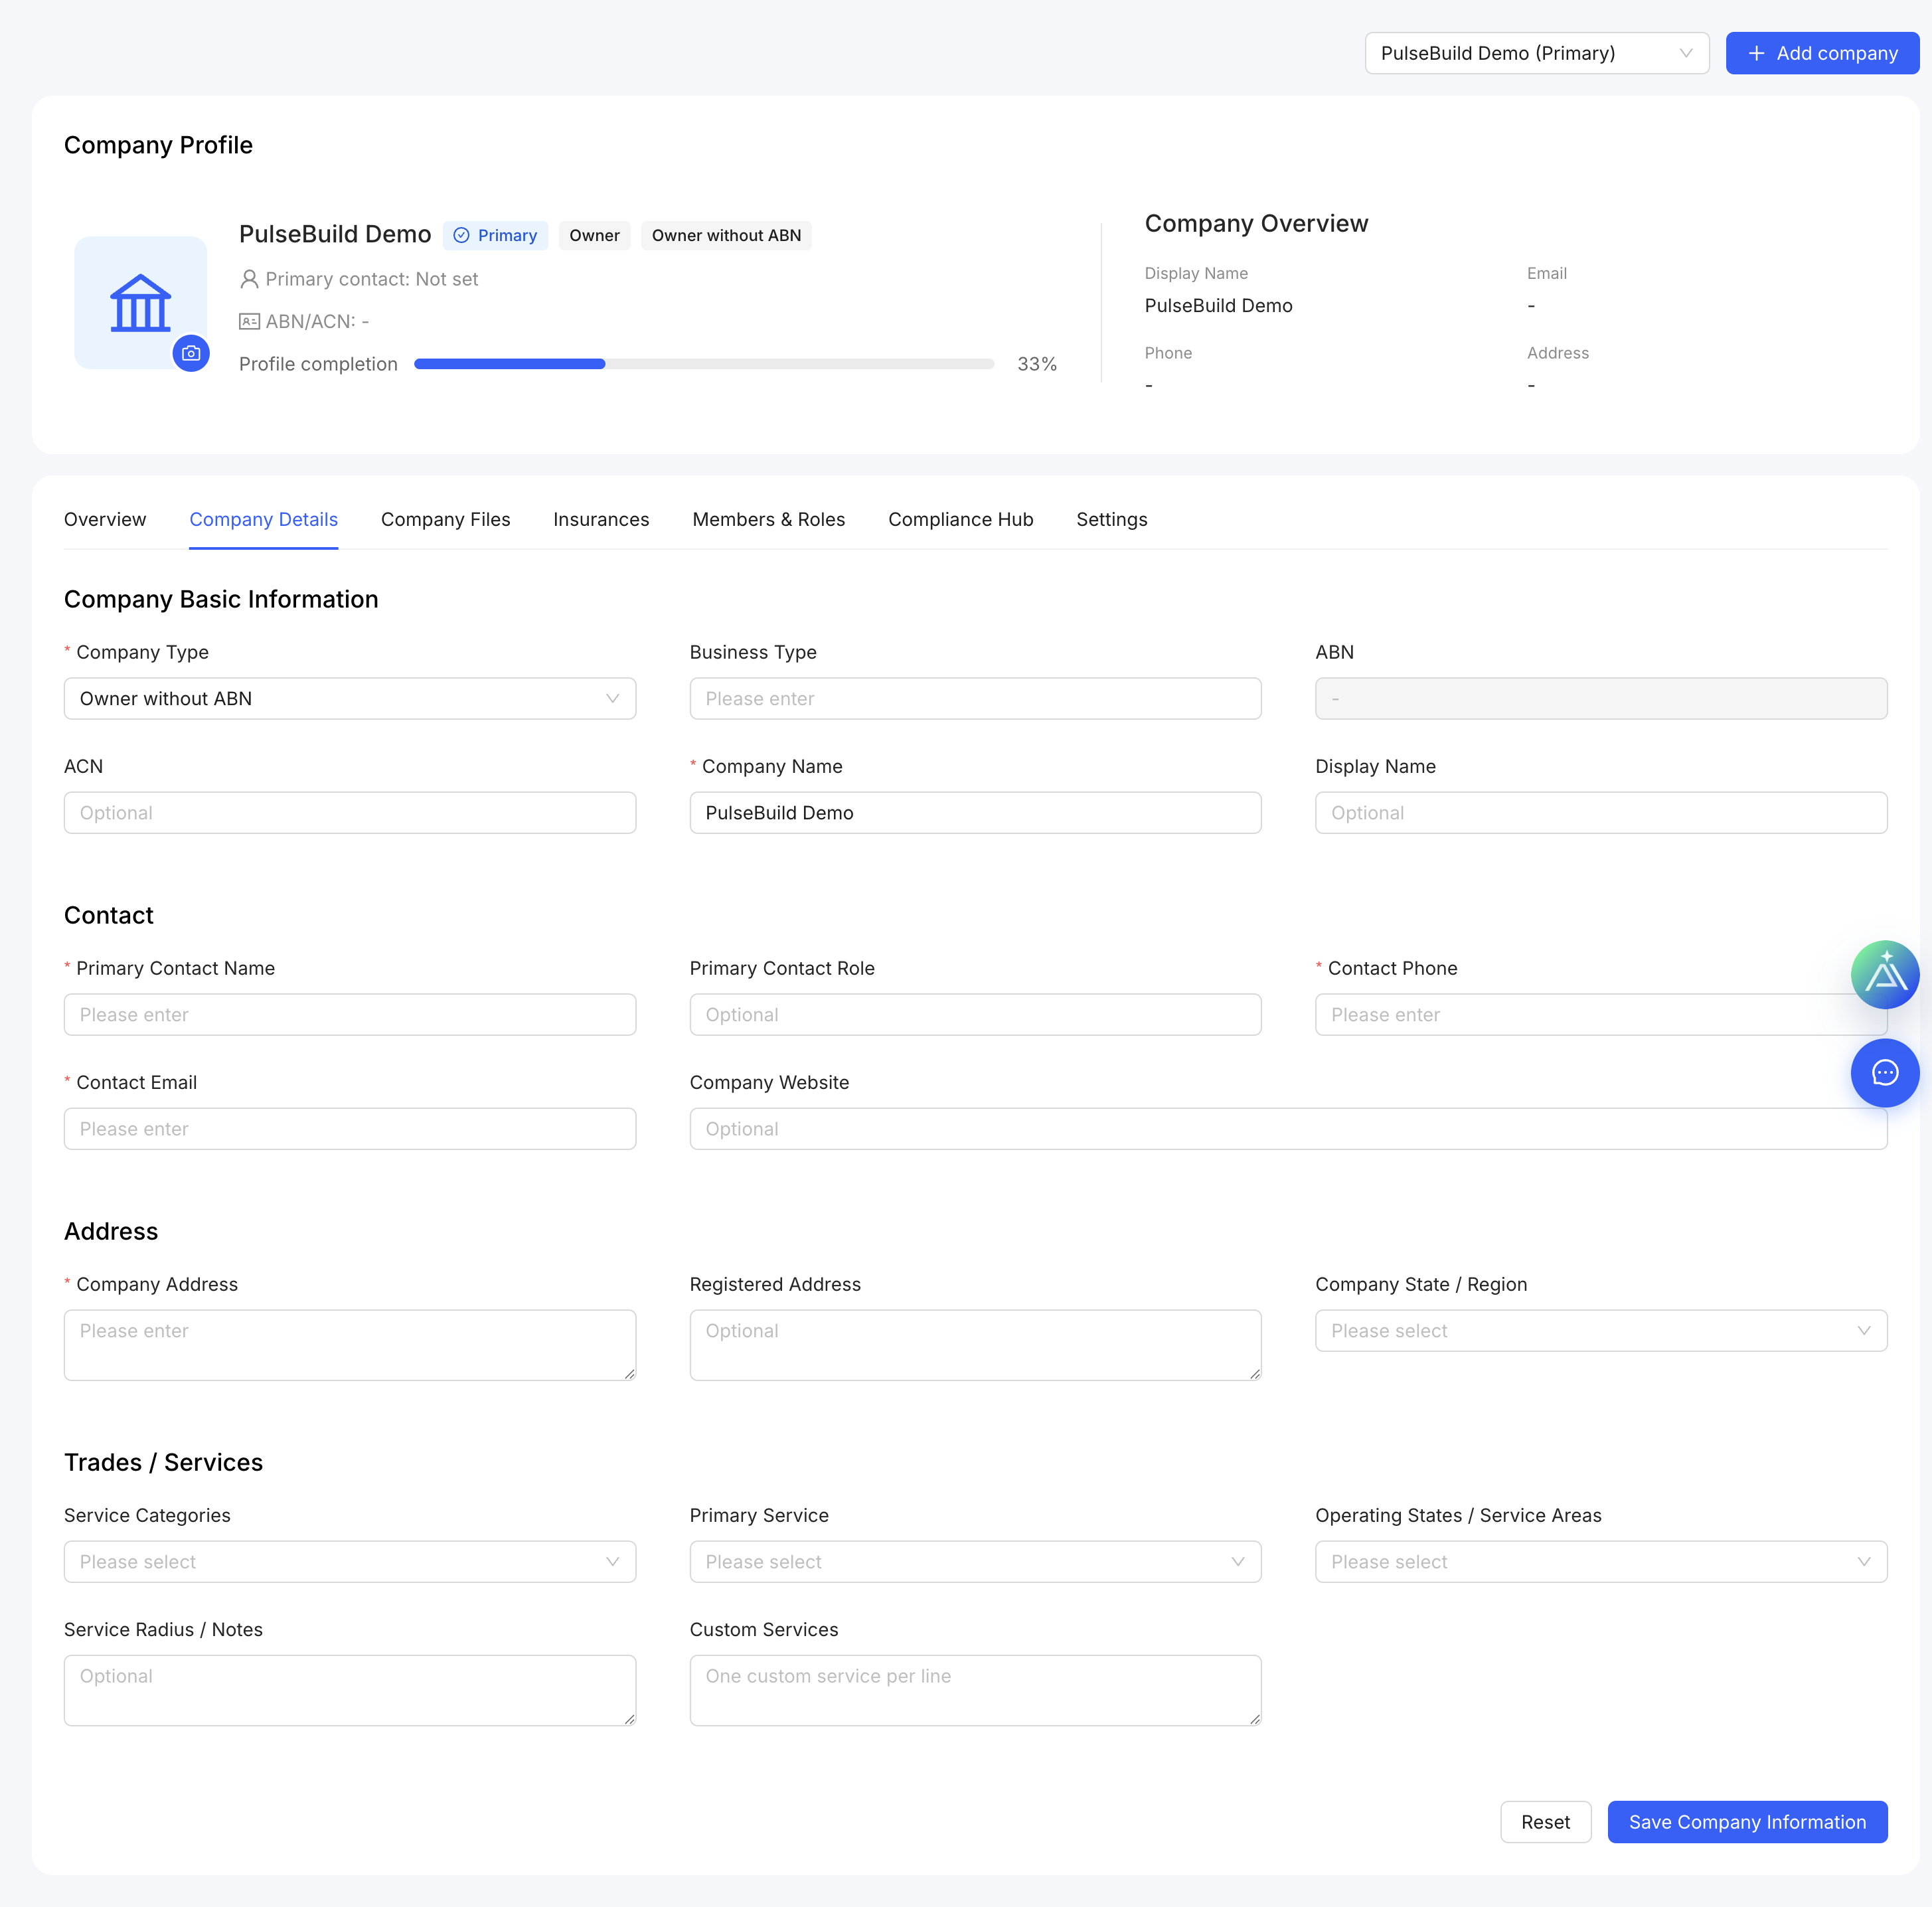Screen dimensions: 1932x1907
Task: Open the PulseBuild Demo (Primary) company selector
Action: tap(1537, 53)
